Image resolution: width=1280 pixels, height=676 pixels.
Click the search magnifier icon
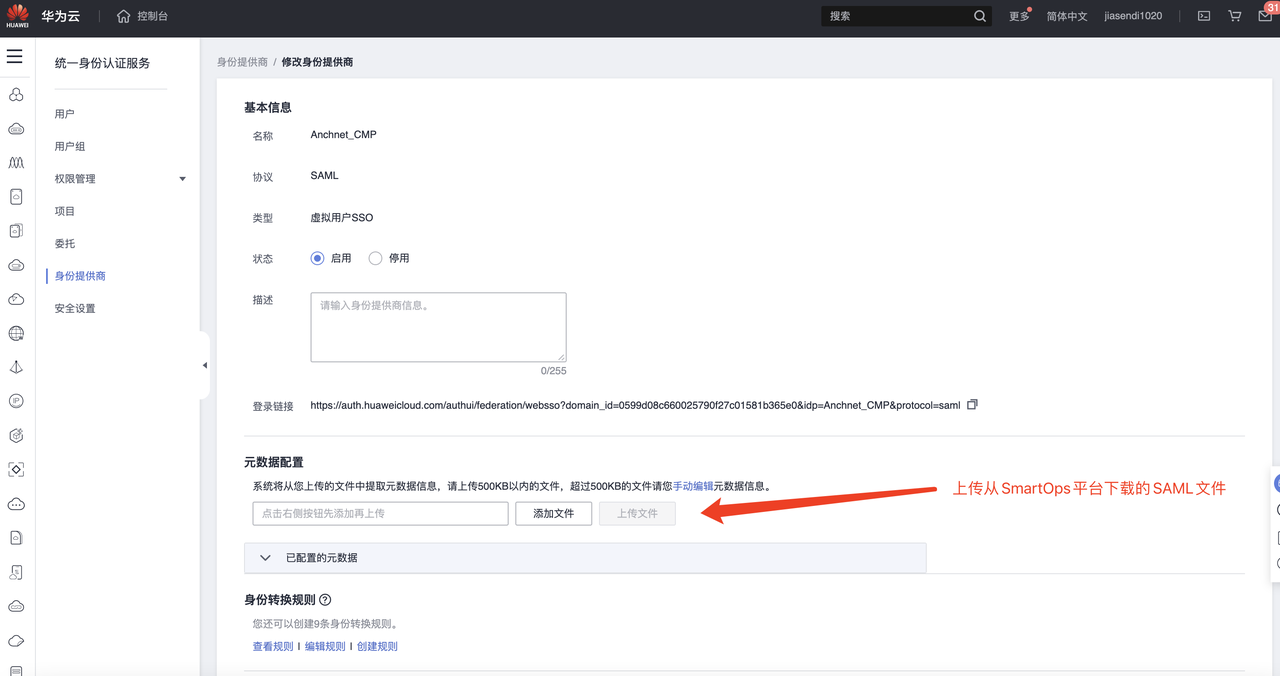pos(980,16)
